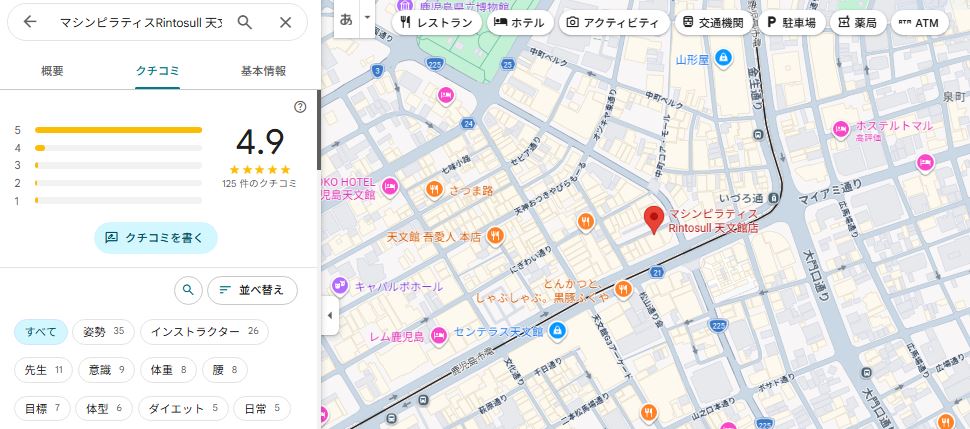Switch to the 基本情報 tab

[x=263, y=71]
